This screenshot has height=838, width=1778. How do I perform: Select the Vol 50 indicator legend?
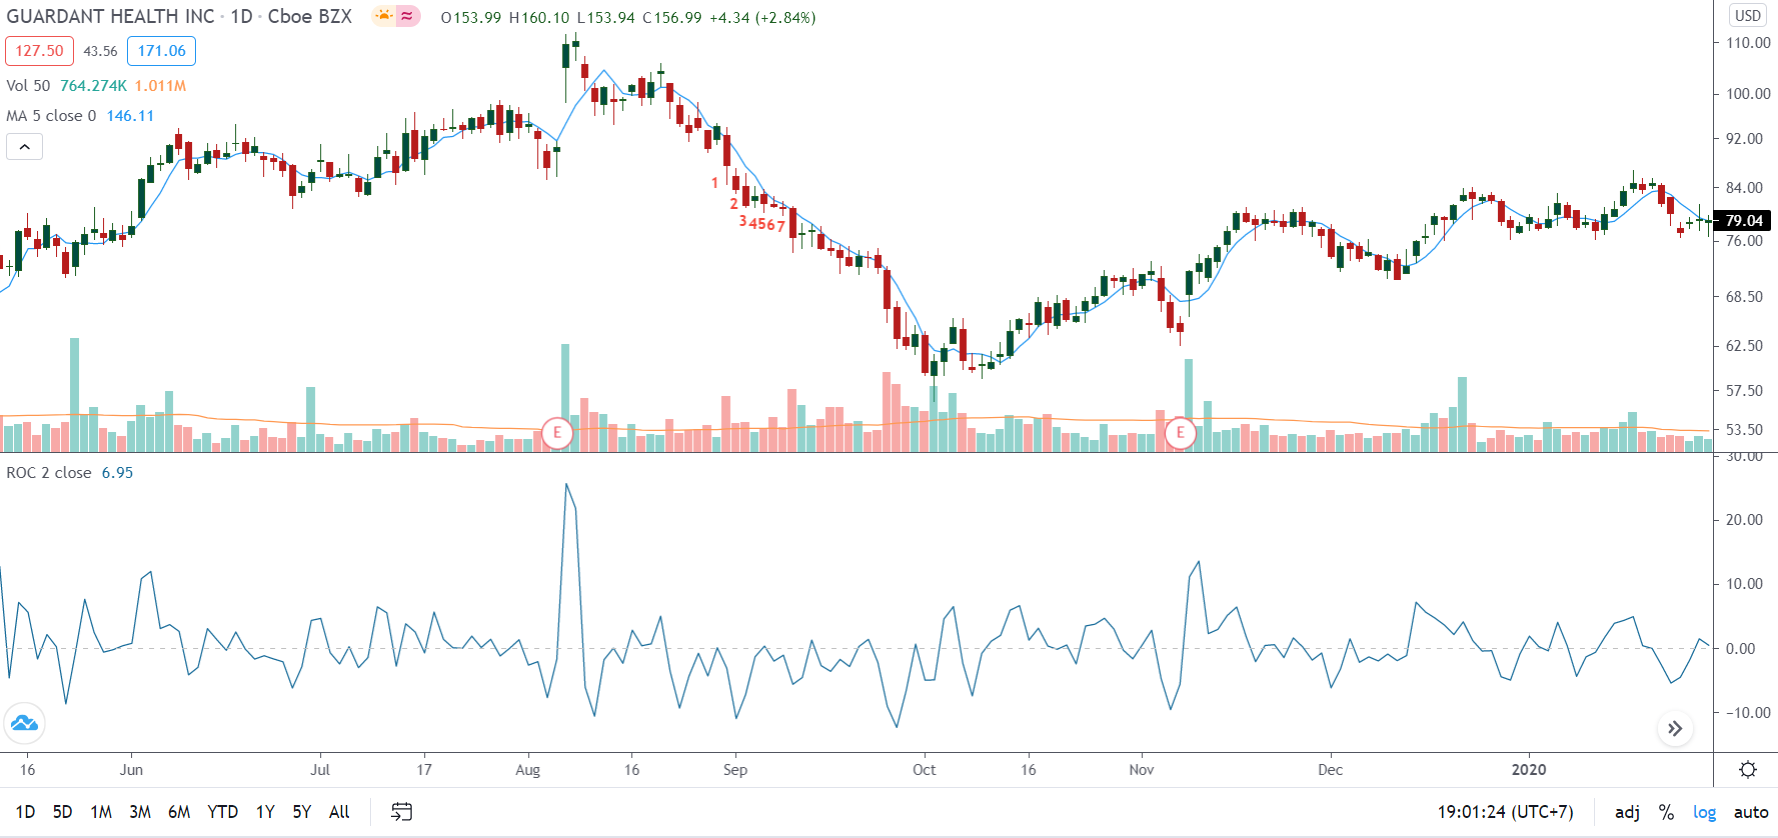(x=28, y=86)
